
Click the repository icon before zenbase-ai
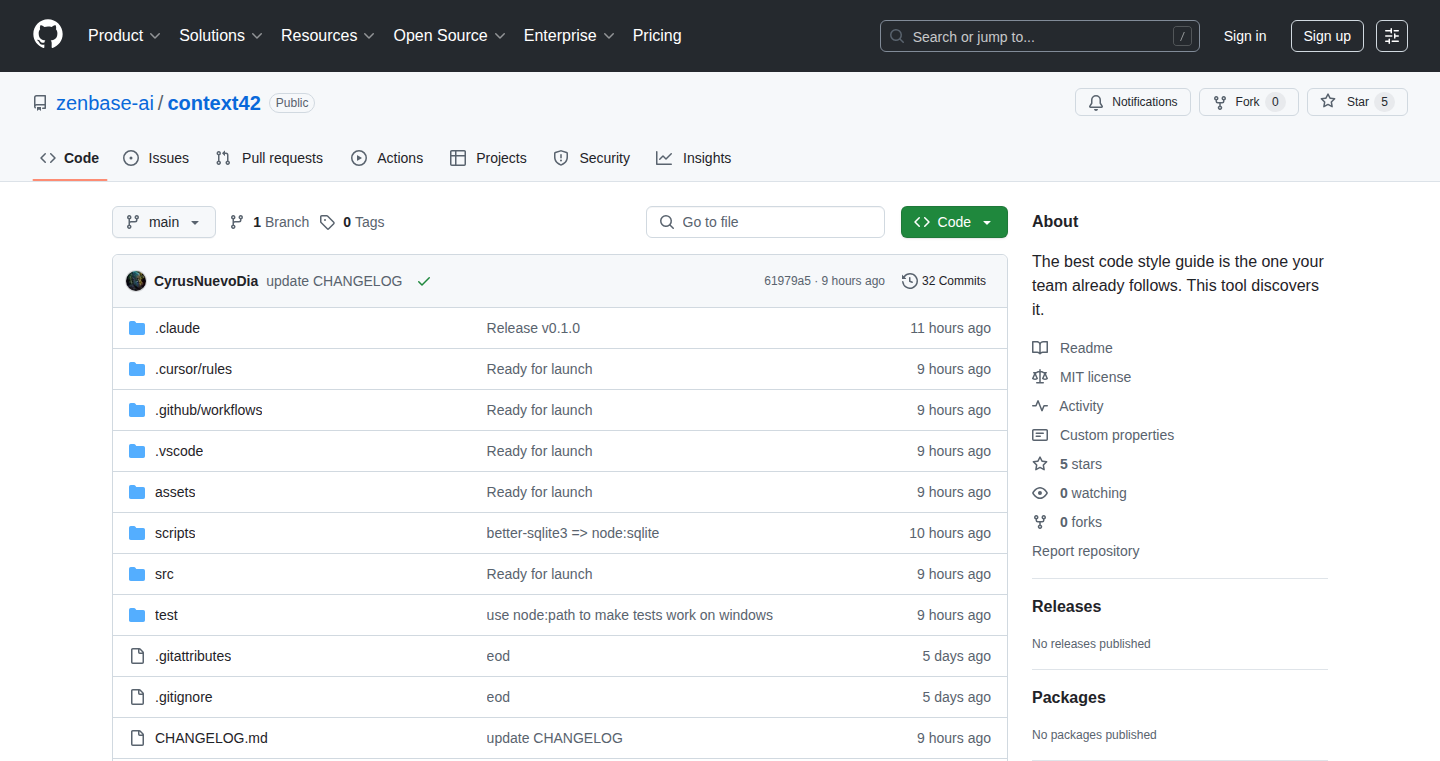click(x=40, y=103)
